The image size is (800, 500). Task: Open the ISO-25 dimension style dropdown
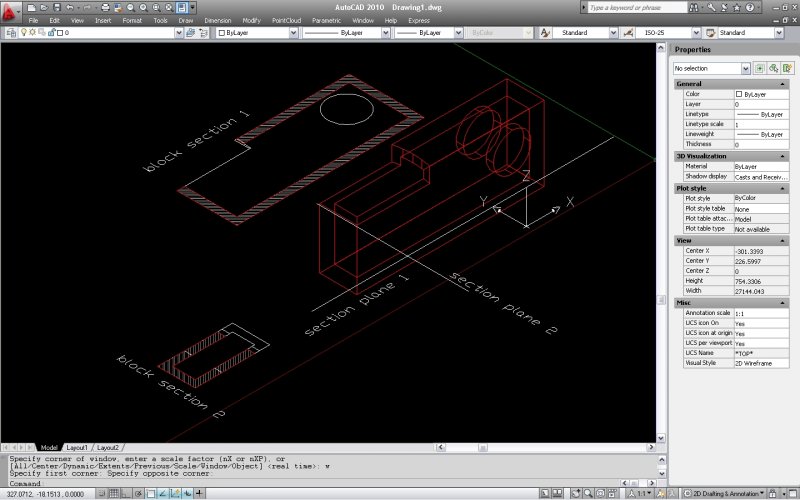696,33
